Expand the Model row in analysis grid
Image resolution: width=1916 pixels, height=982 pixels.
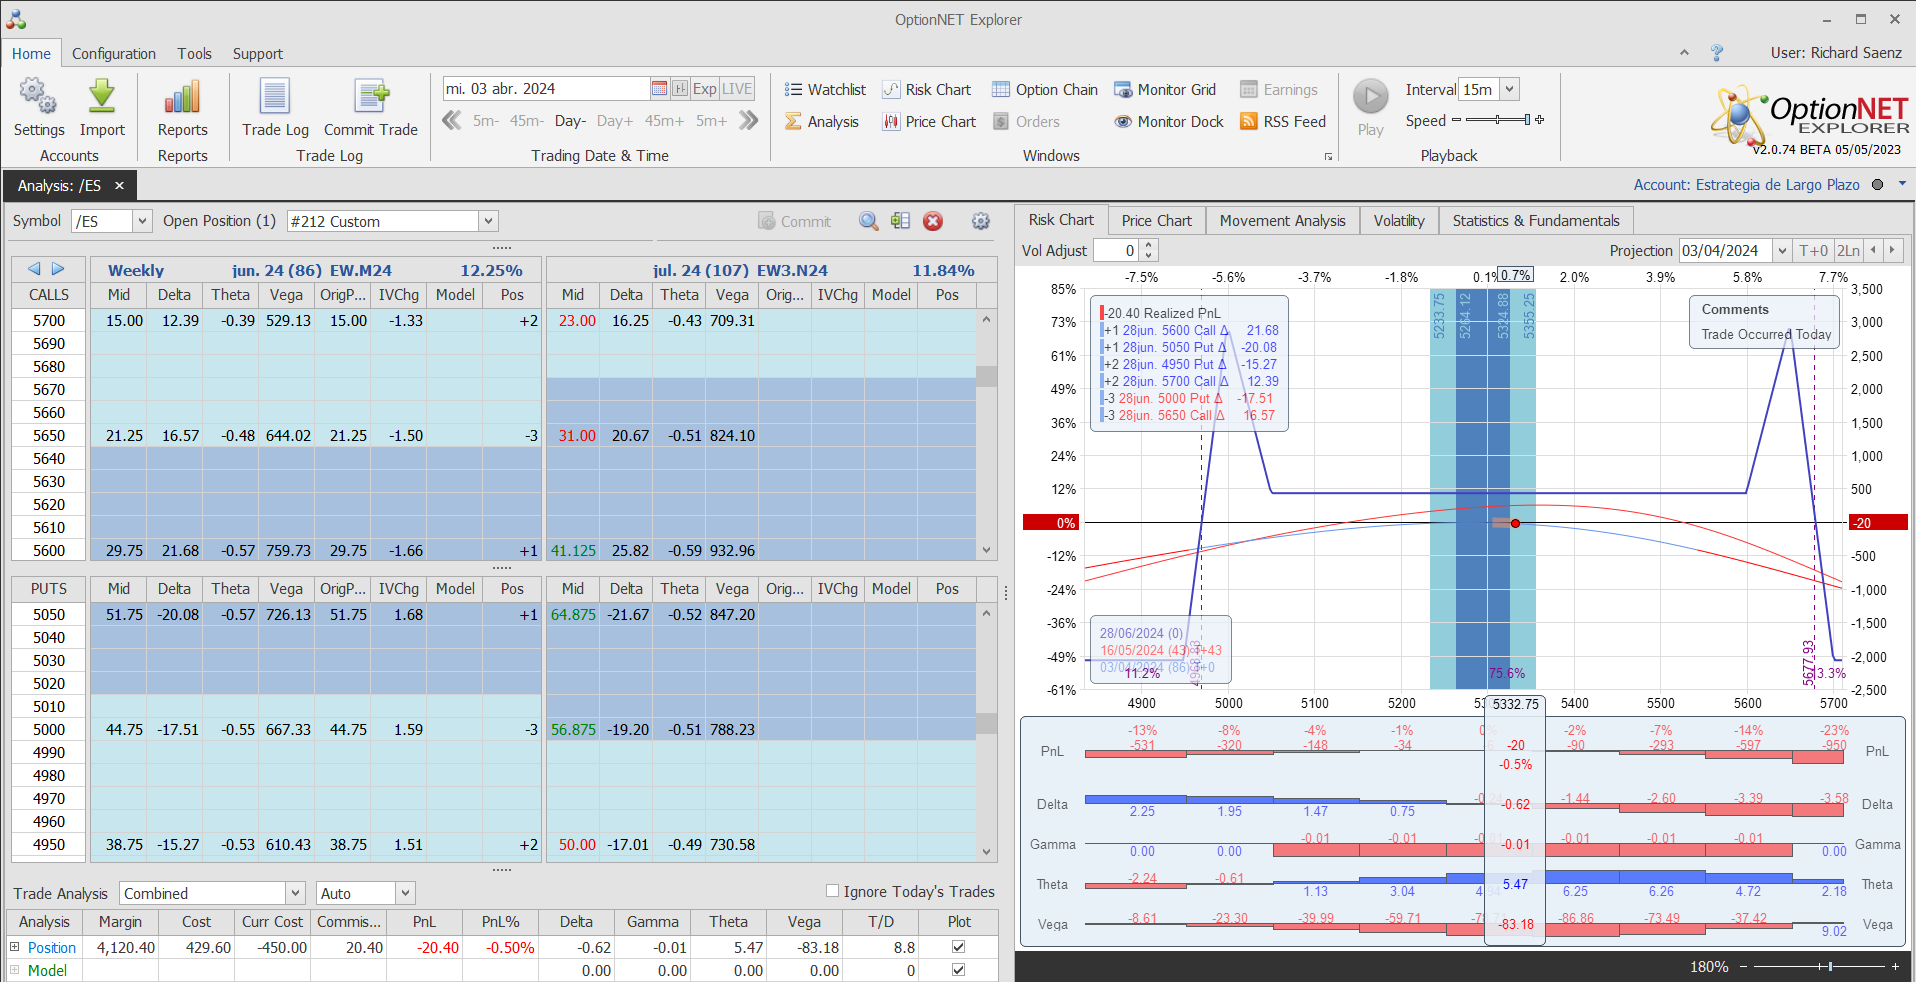14,970
